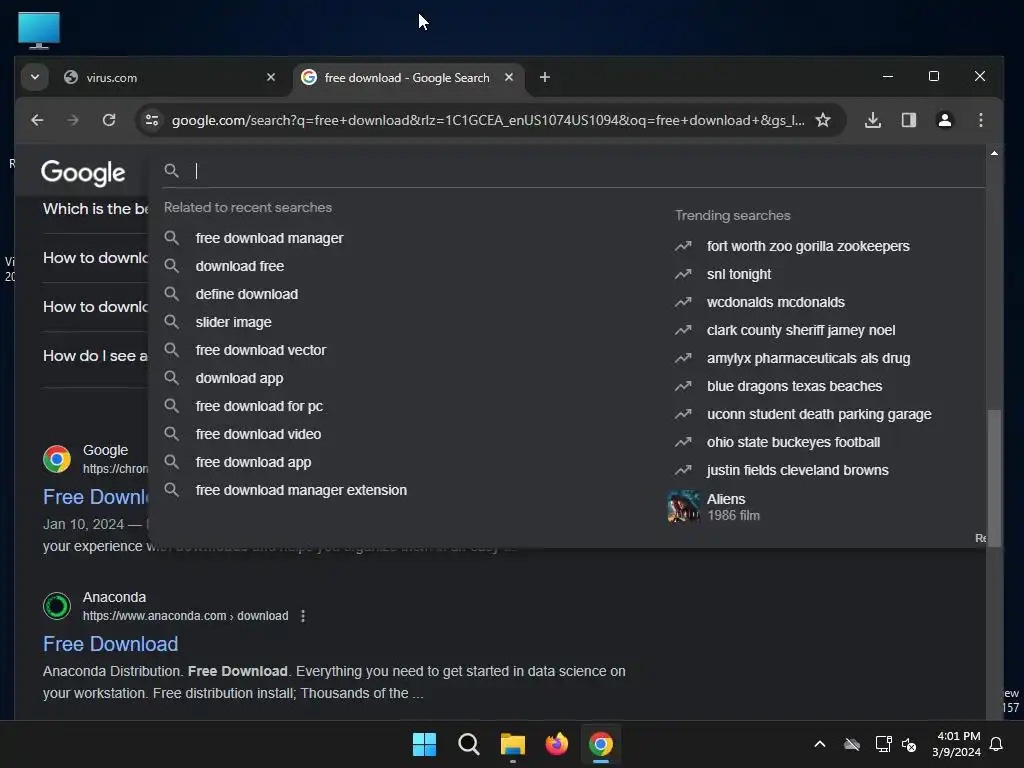Choose suggestion free download manager

tap(269, 238)
